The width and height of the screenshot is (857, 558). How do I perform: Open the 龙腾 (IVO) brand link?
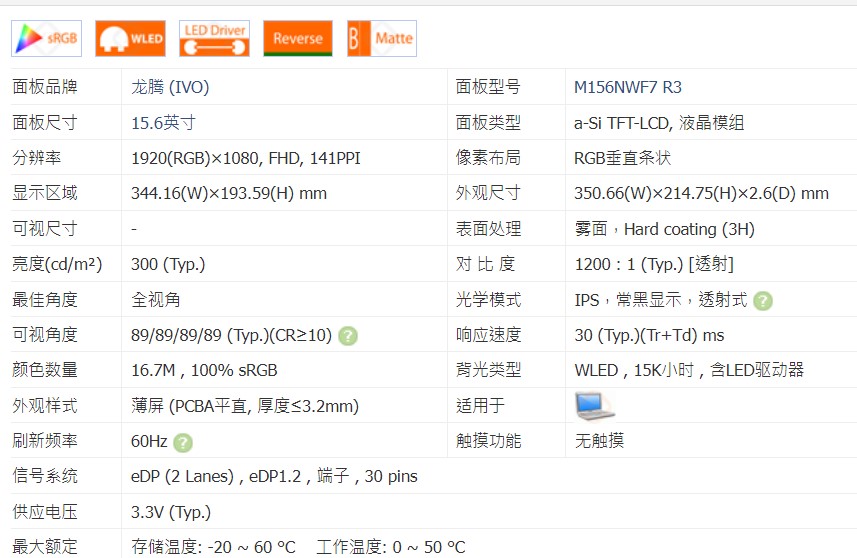(x=170, y=87)
